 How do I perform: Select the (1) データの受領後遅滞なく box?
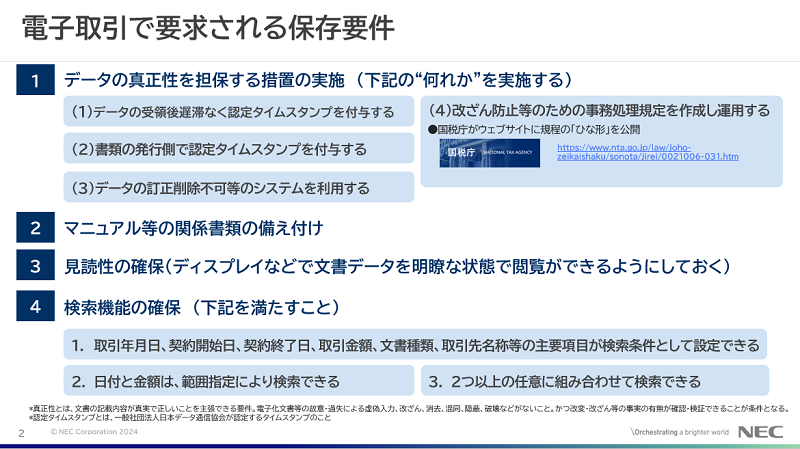point(239,111)
